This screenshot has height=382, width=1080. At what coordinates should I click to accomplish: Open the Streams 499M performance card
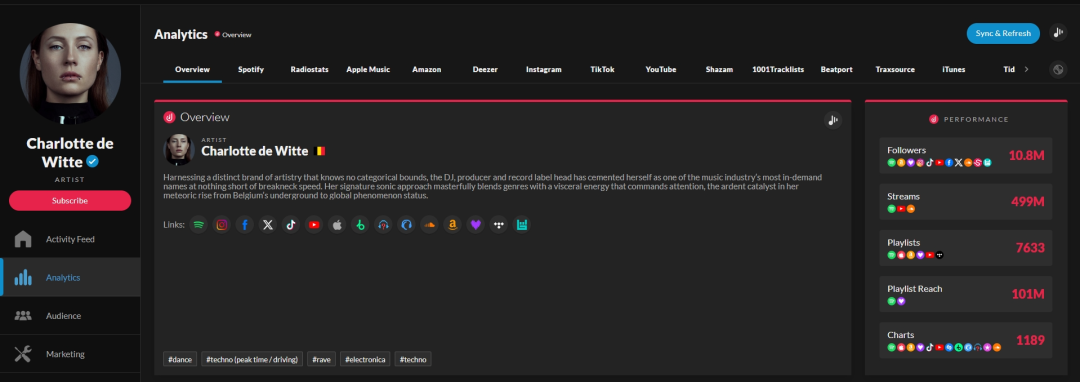coord(966,202)
